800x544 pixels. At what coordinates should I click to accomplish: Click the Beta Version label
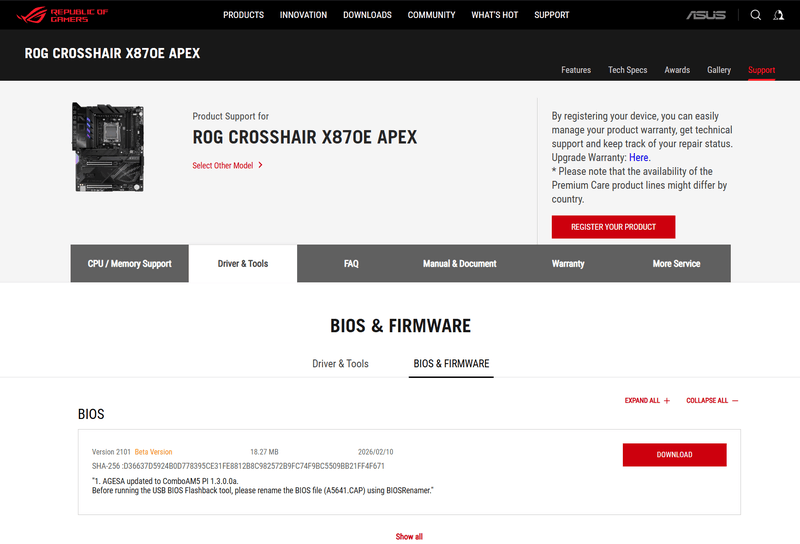pos(154,452)
